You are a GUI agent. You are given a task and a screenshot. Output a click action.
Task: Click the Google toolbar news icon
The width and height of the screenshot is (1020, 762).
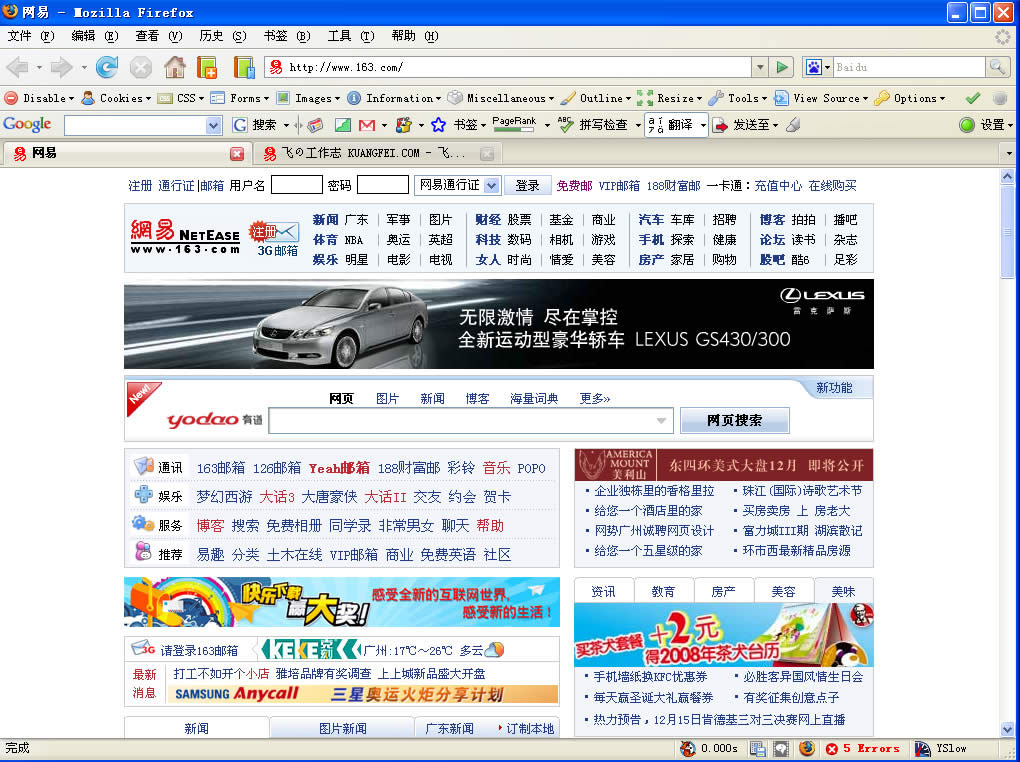(x=315, y=125)
